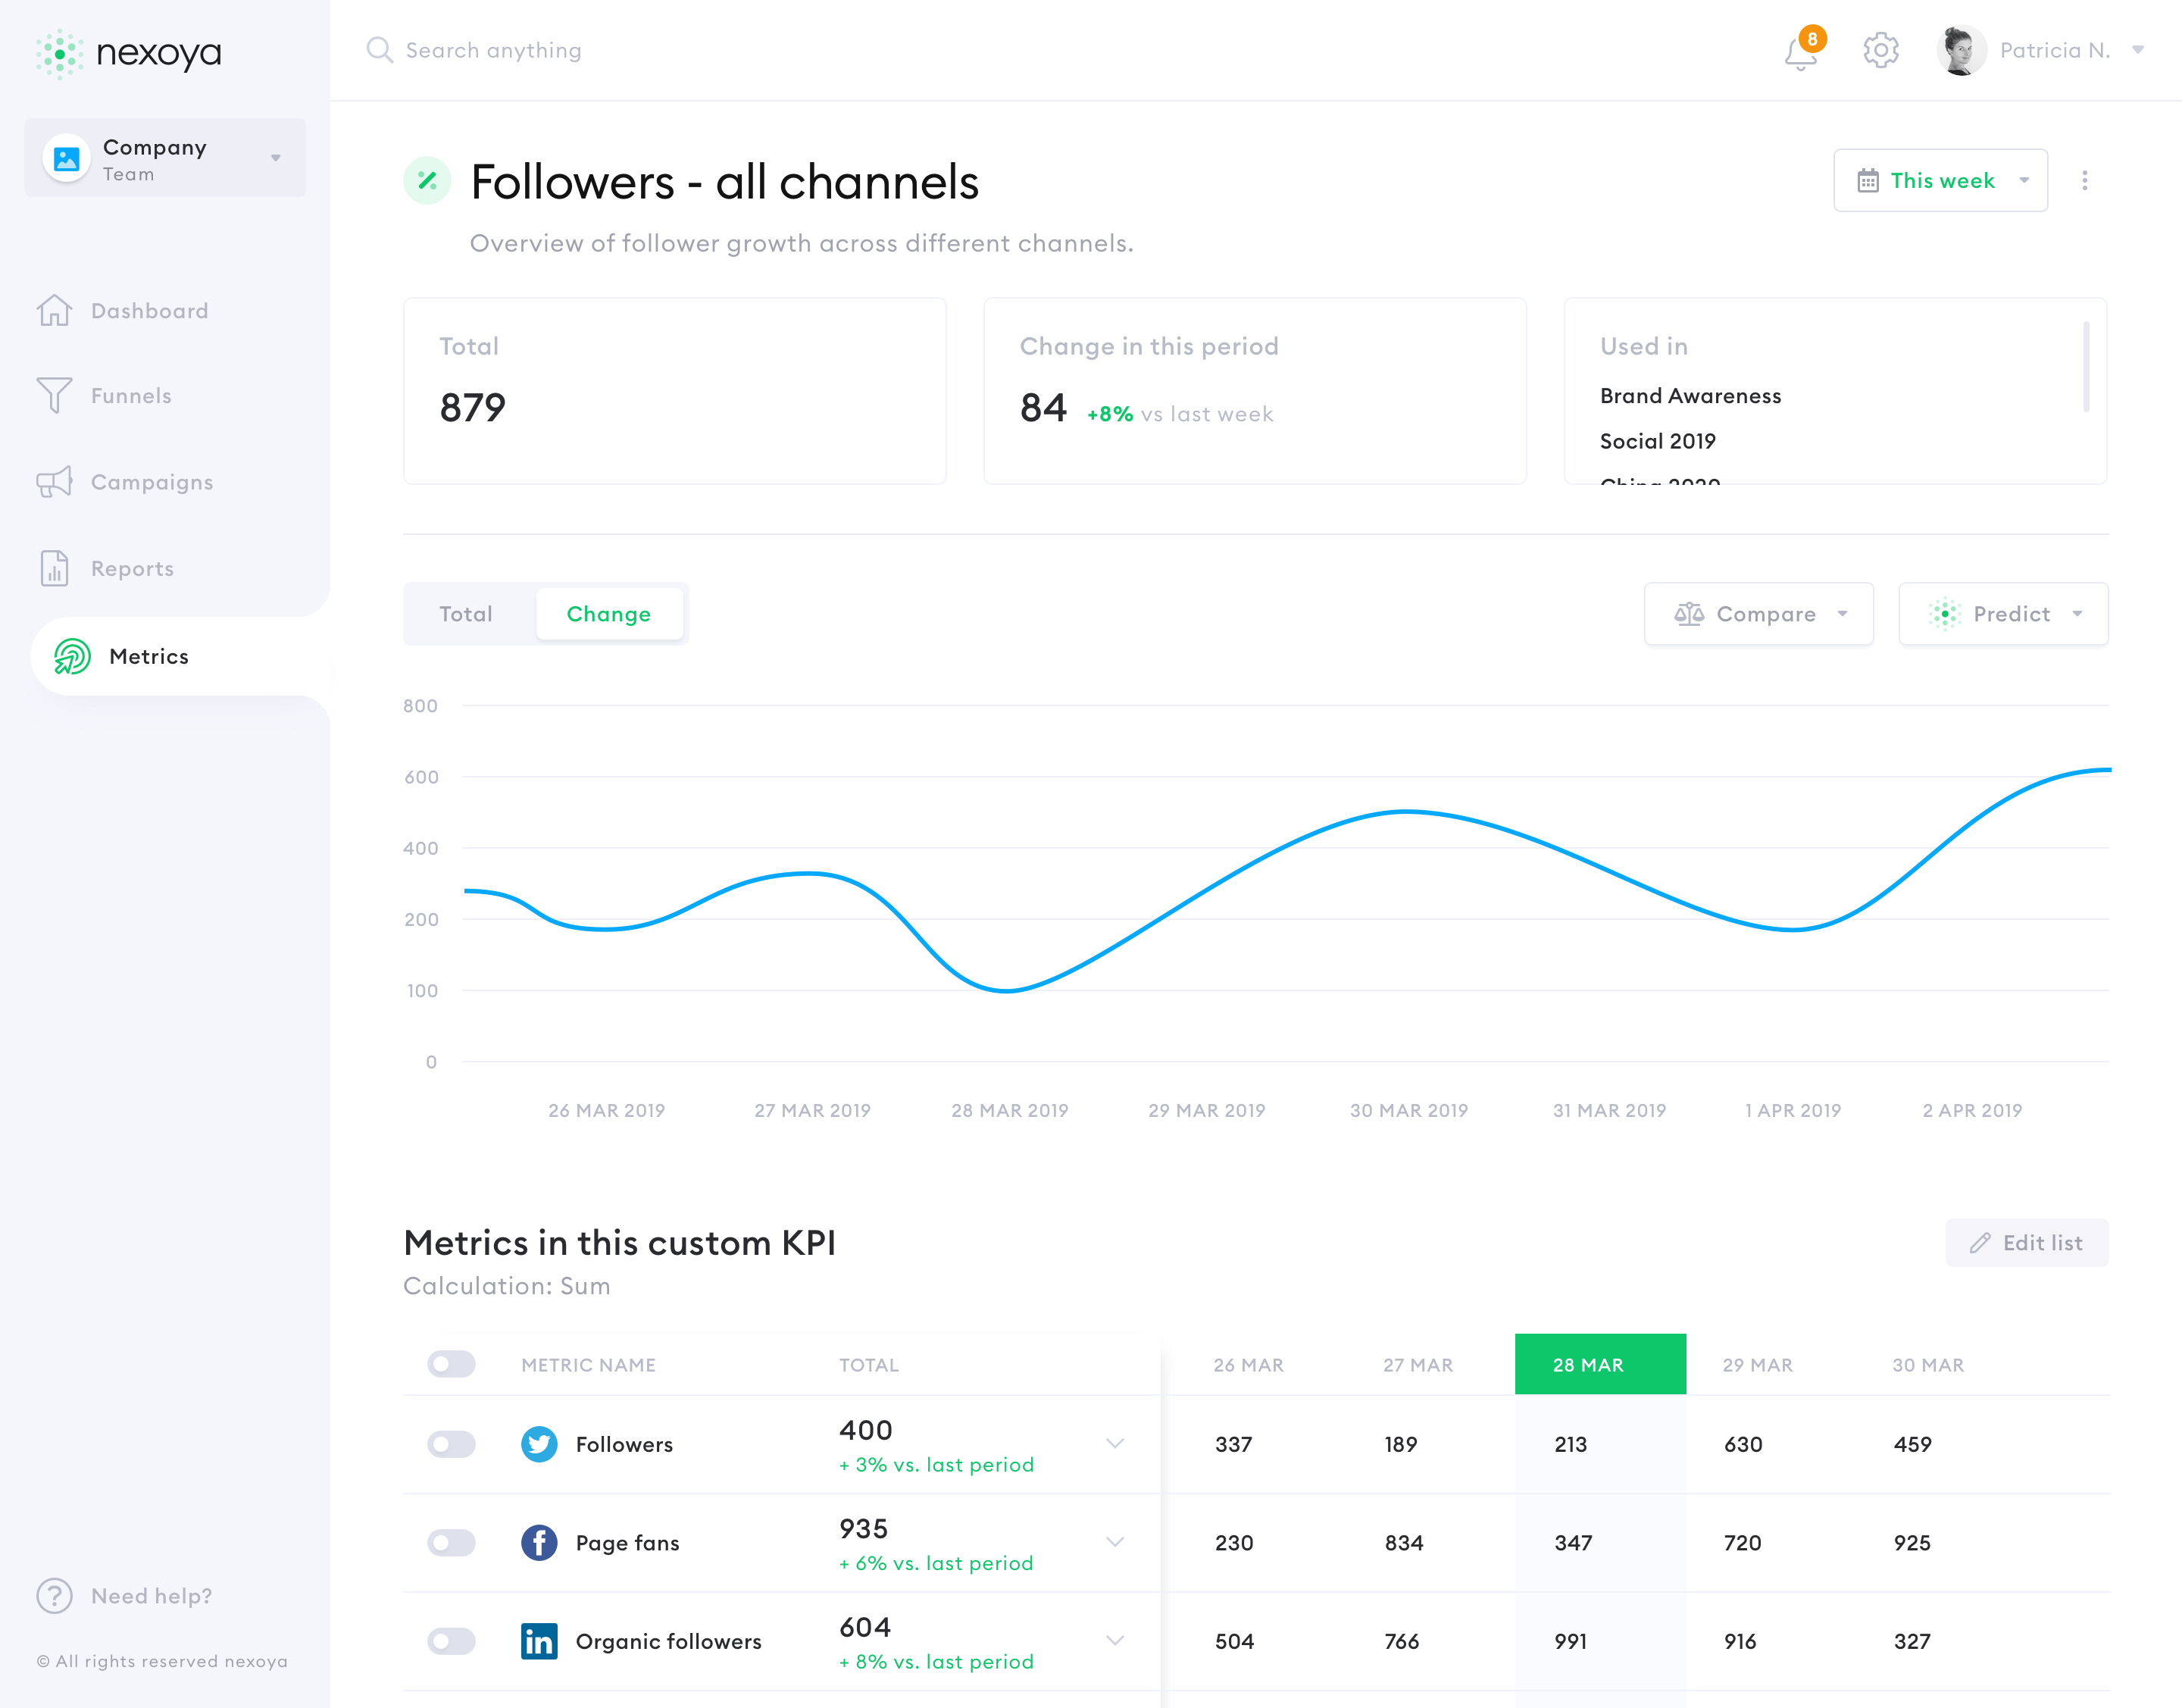
Task: Toggle the Followers metric switch
Action: 451,1444
